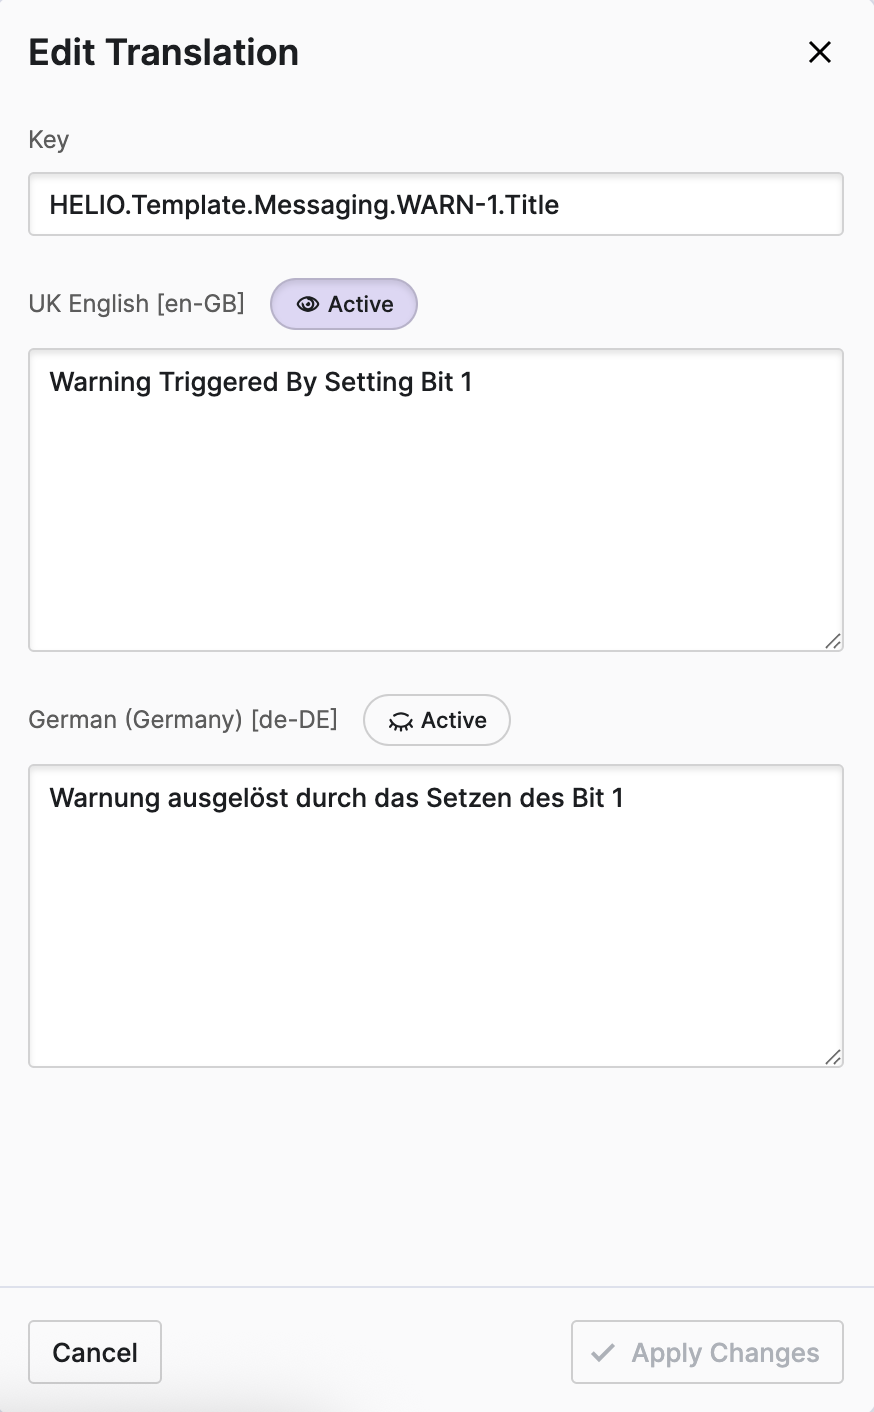Click the closed-eye icon in de-DE badge

(400, 721)
